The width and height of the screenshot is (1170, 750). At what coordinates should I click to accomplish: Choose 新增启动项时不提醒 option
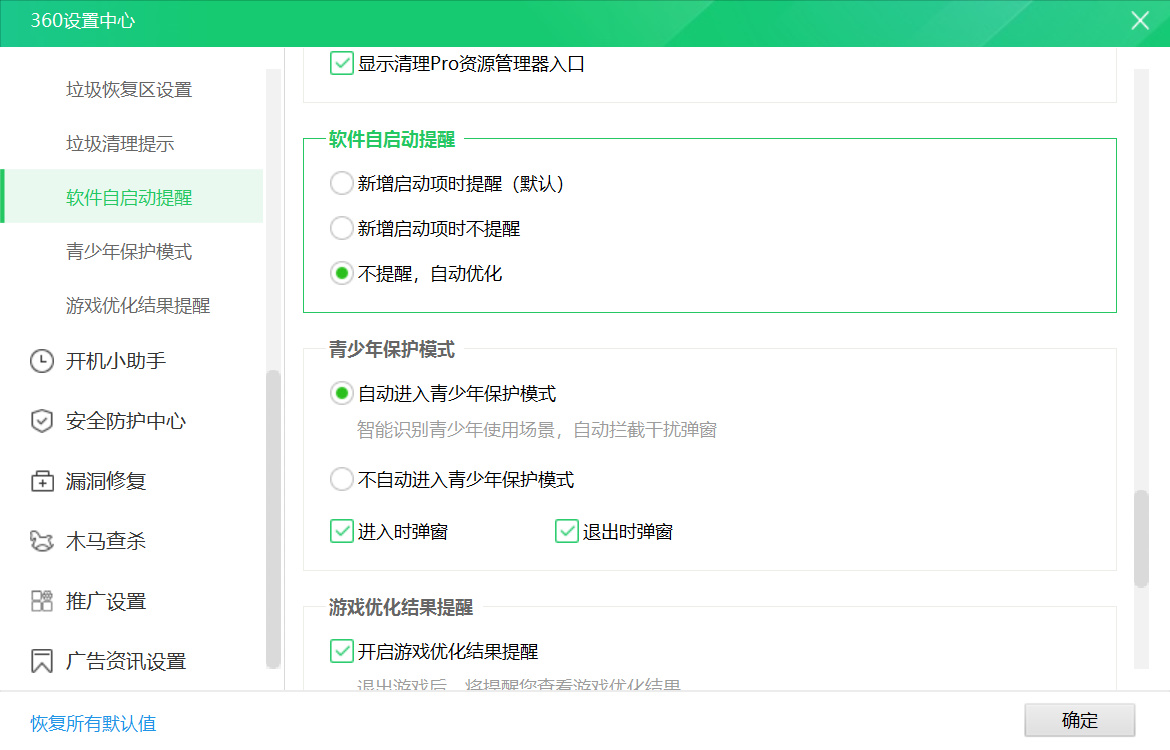point(340,228)
